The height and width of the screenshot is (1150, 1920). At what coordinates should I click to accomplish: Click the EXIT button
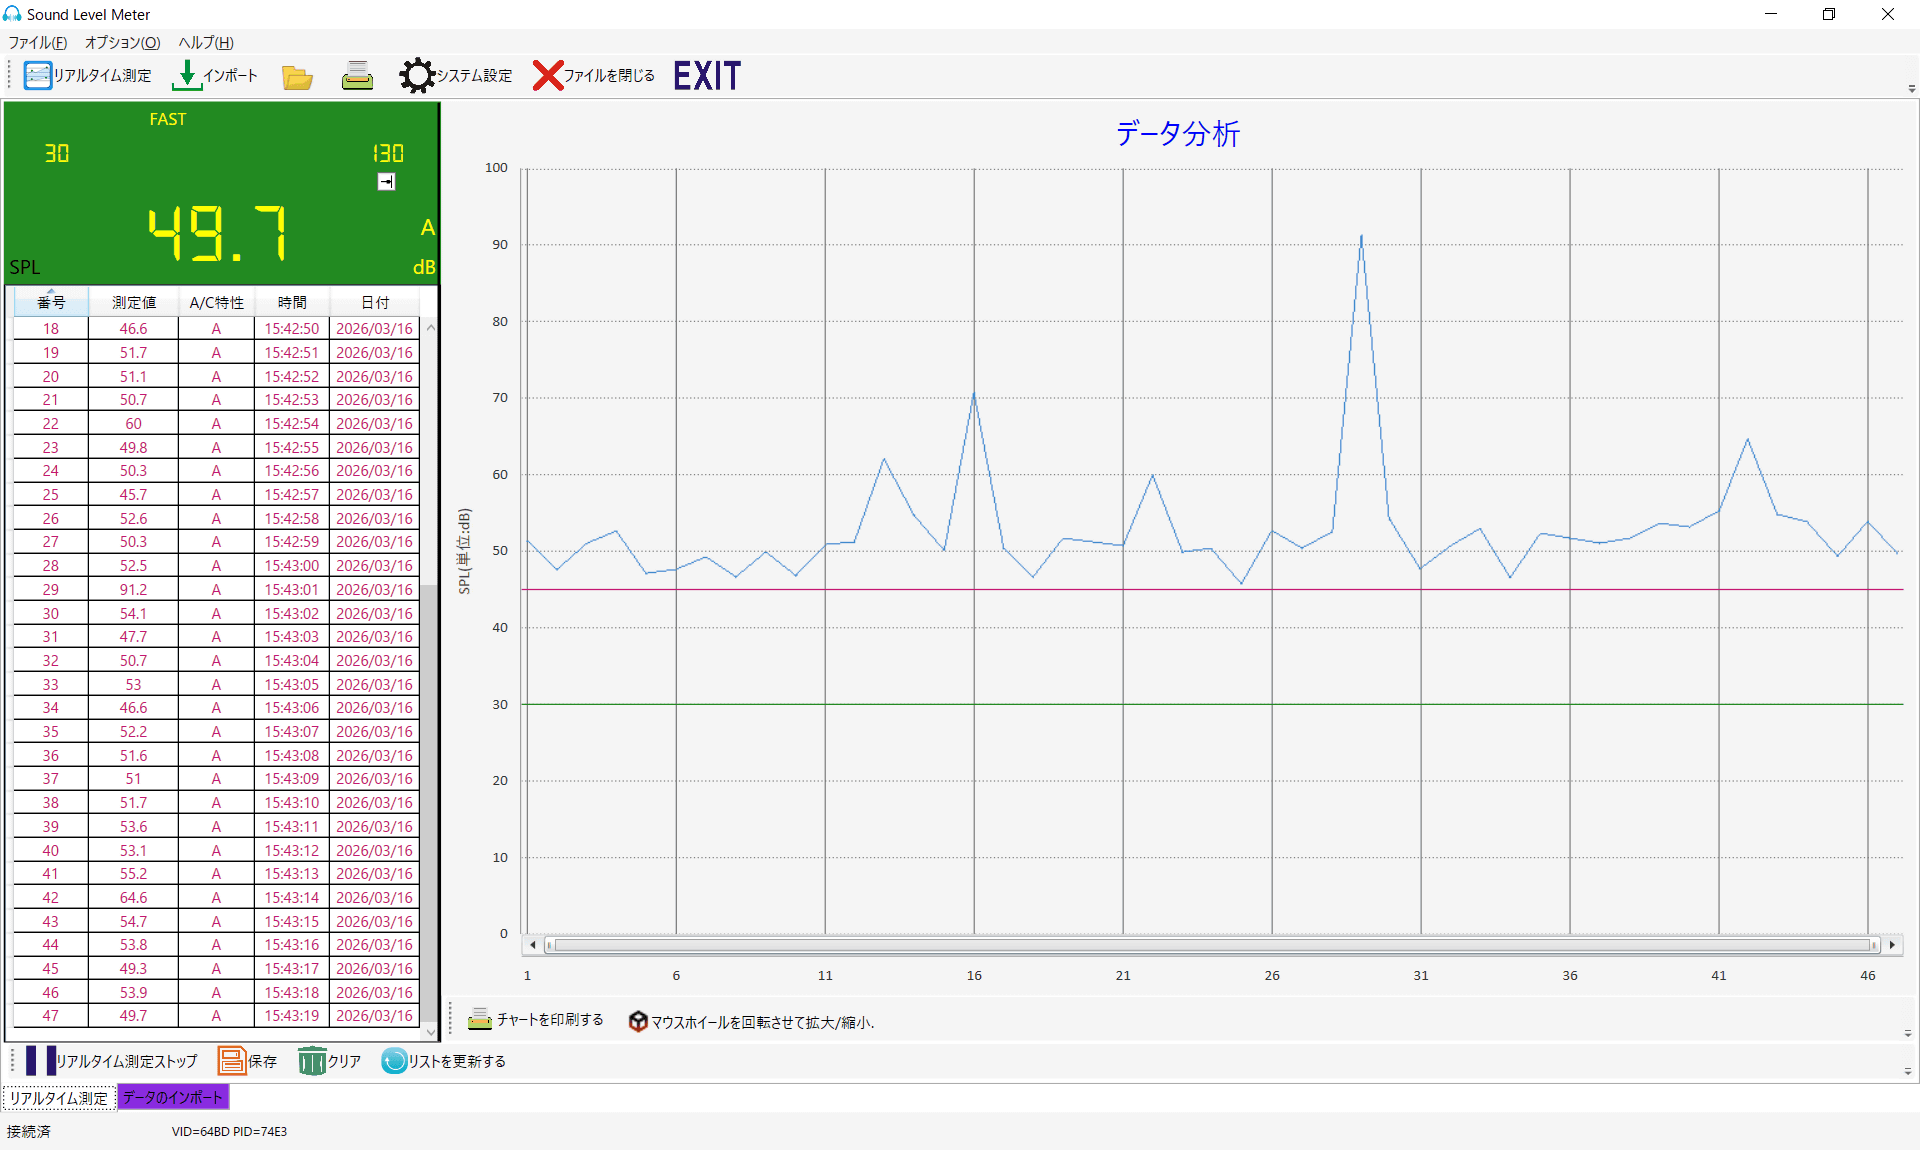[x=707, y=76]
